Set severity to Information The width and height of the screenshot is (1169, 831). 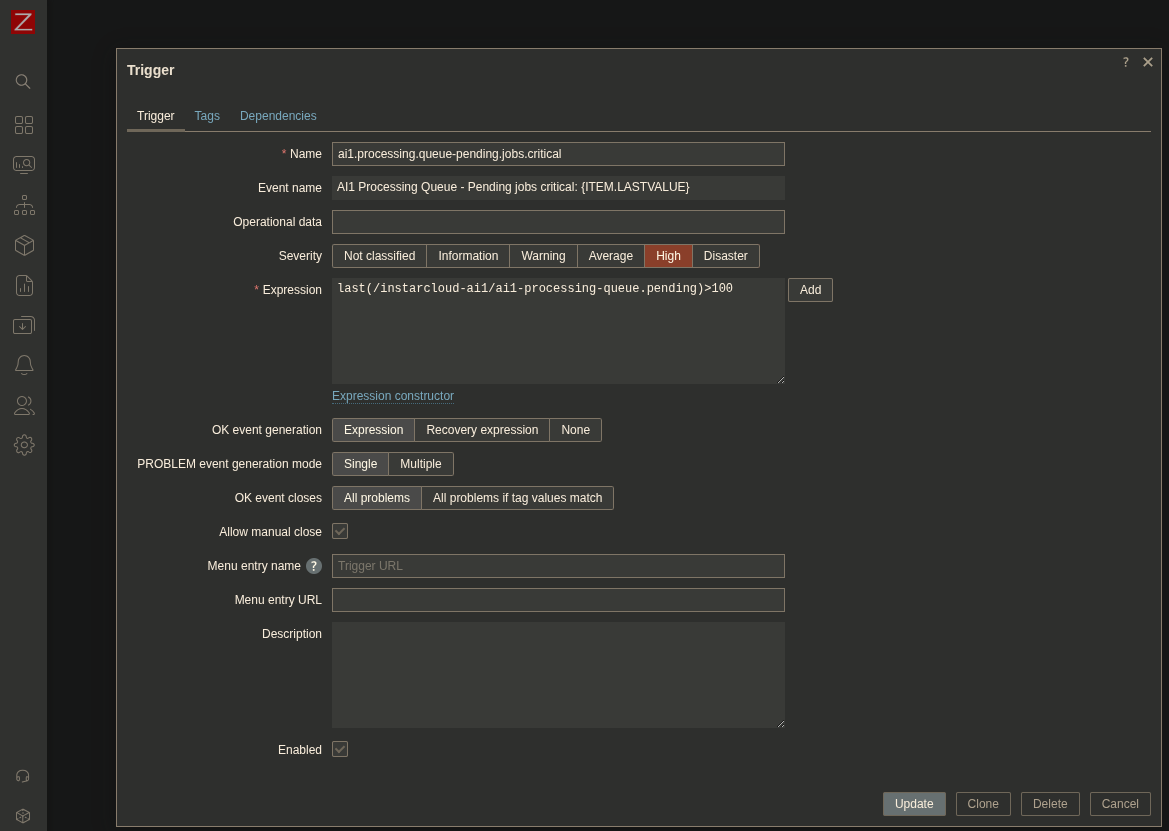coord(468,256)
